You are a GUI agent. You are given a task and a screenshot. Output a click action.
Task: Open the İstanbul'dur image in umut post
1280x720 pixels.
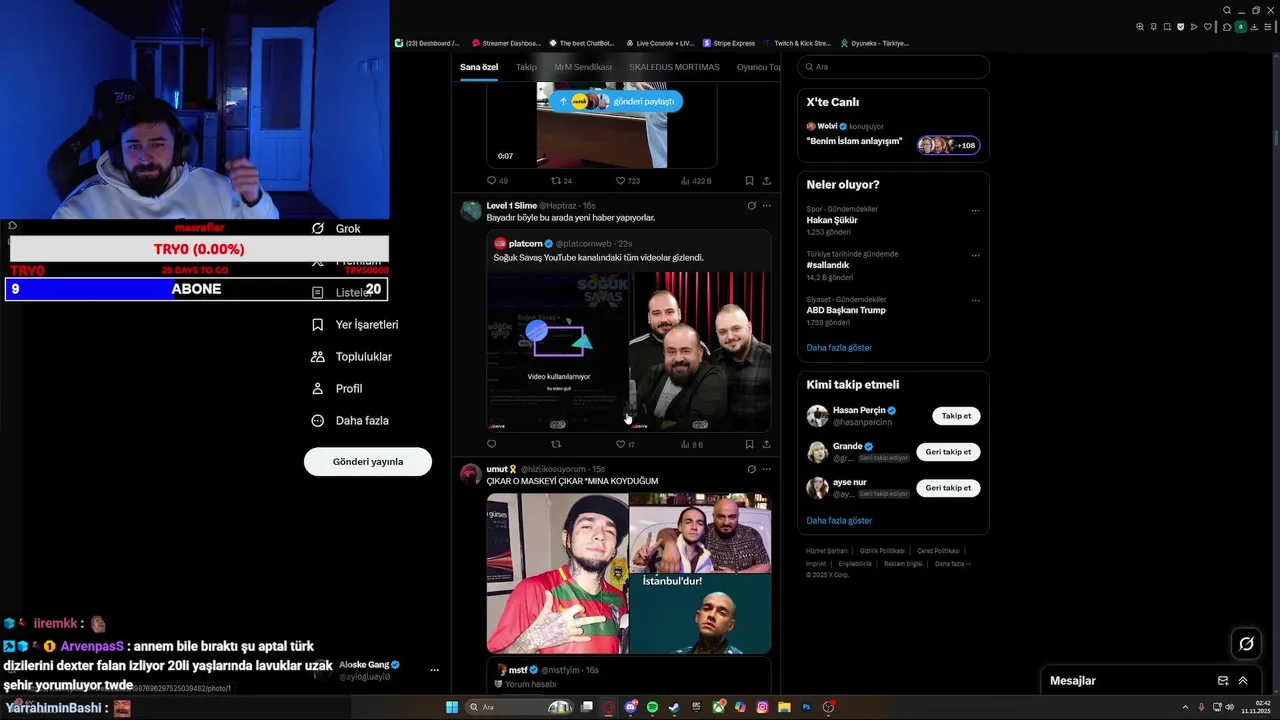click(x=700, y=614)
